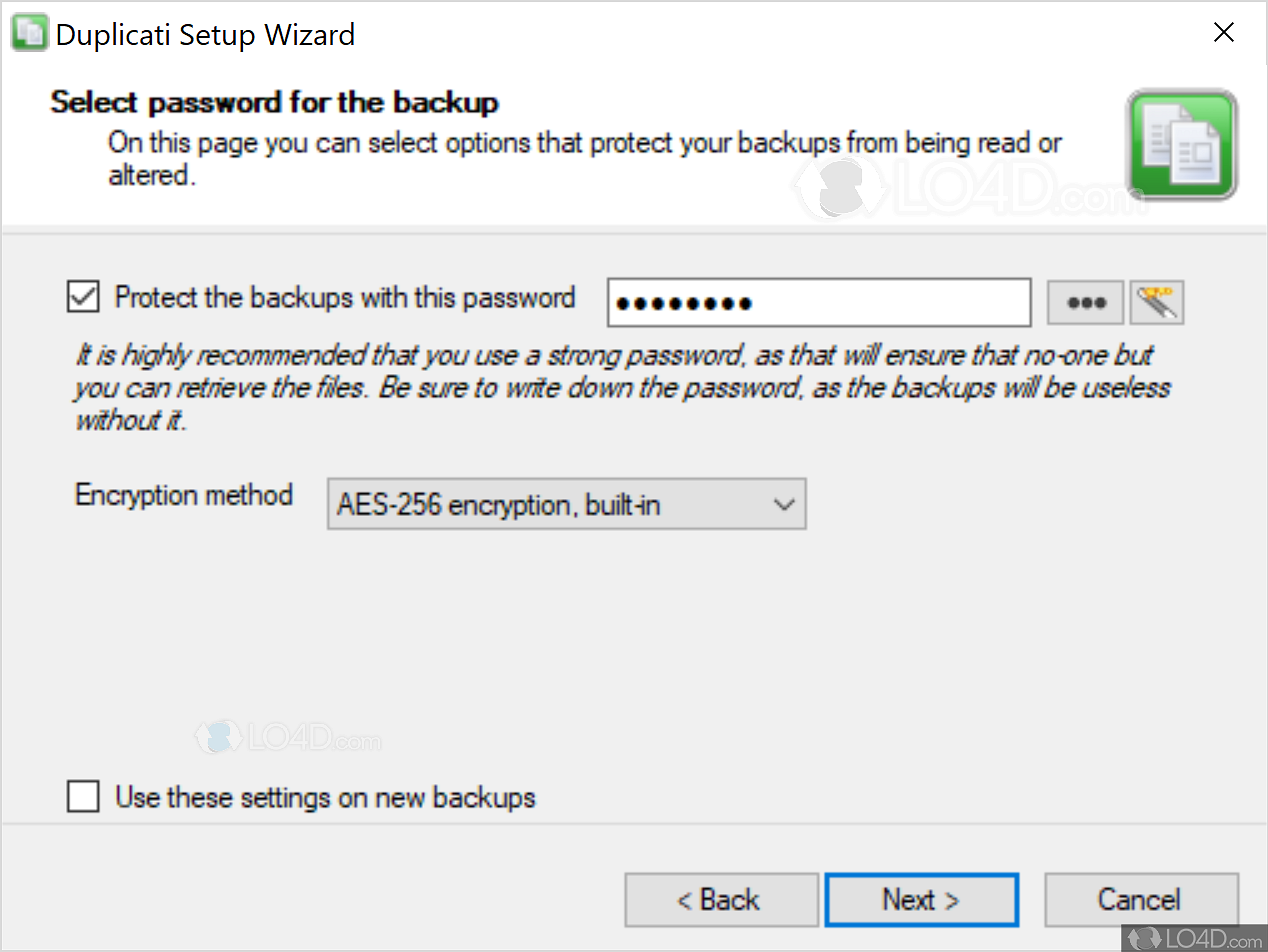Proceed by clicking the Next button

(x=921, y=900)
